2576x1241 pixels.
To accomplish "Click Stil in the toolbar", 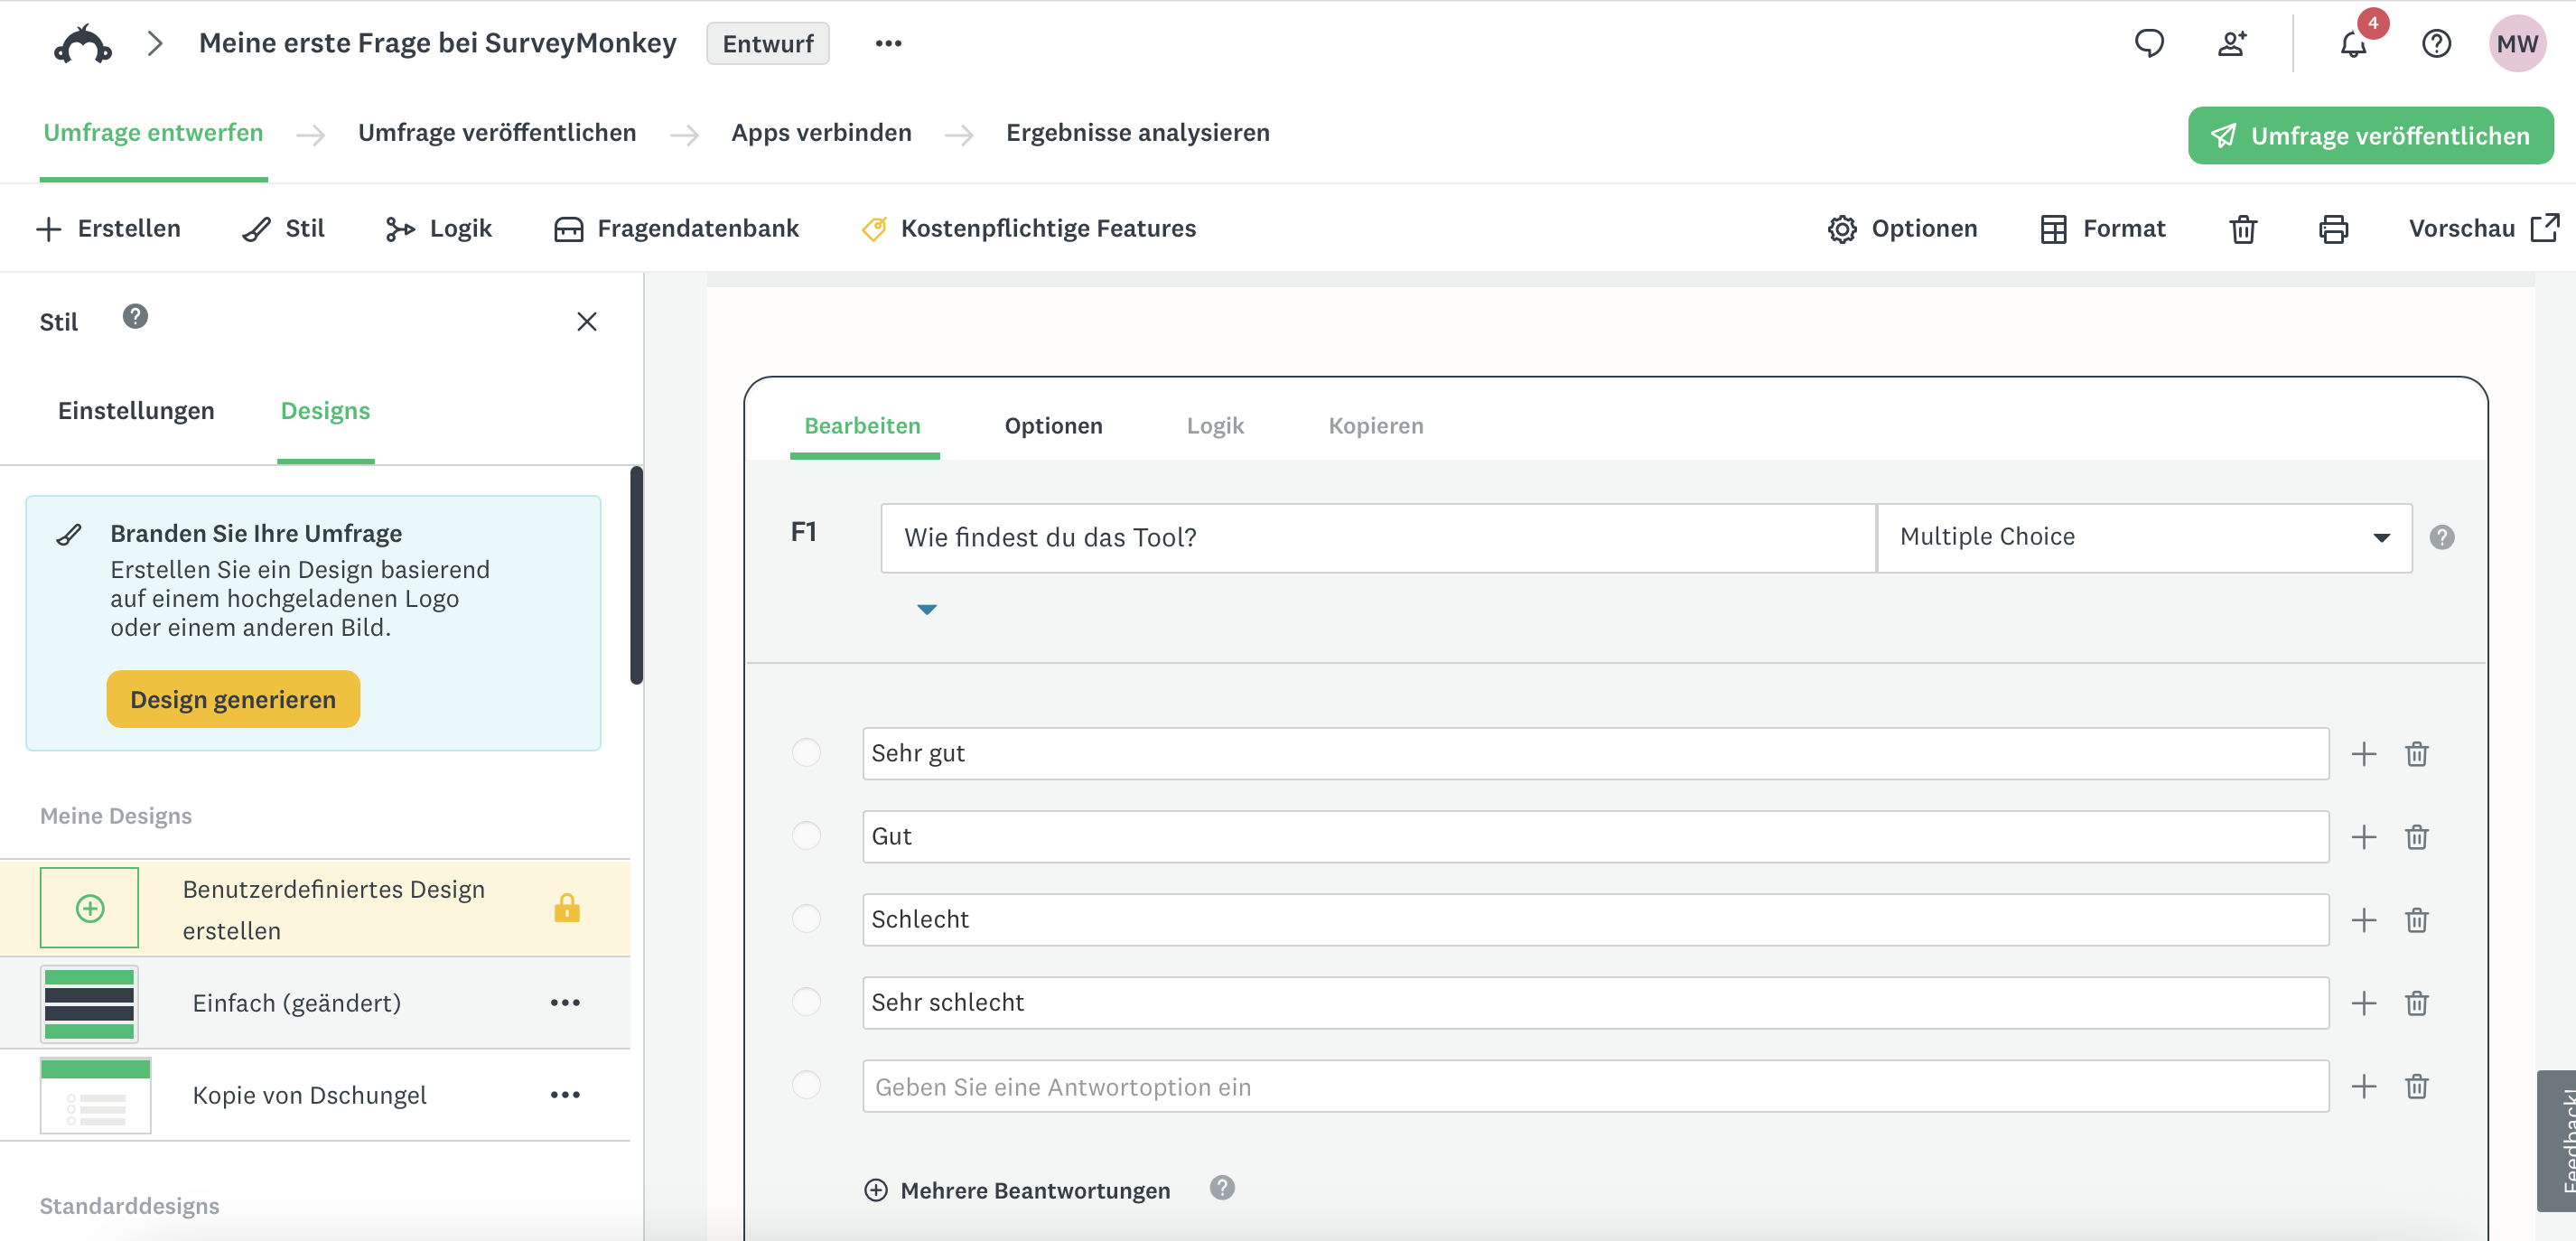I will pos(284,229).
